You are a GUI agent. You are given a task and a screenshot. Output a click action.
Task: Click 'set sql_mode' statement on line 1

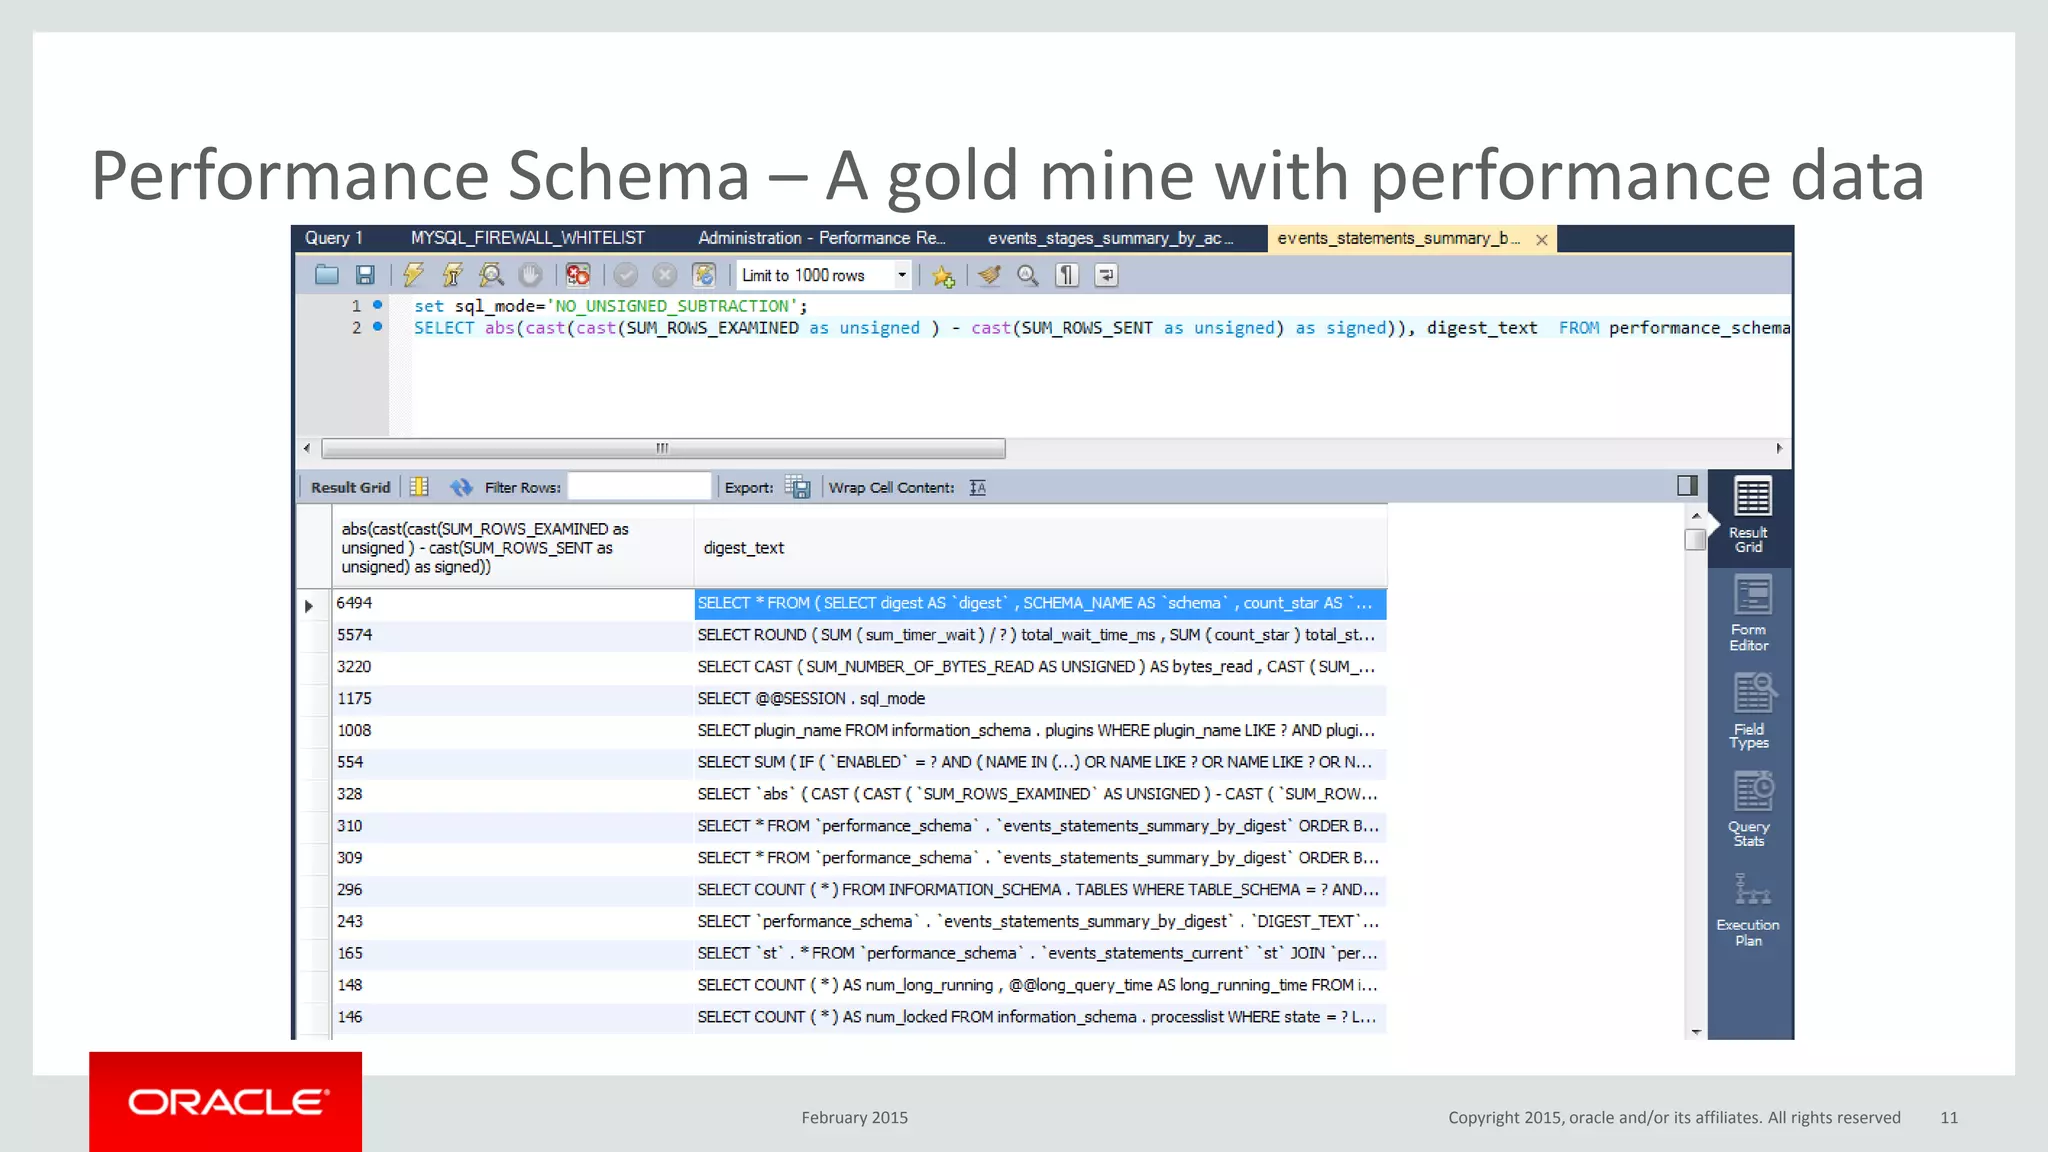point(610,306)
